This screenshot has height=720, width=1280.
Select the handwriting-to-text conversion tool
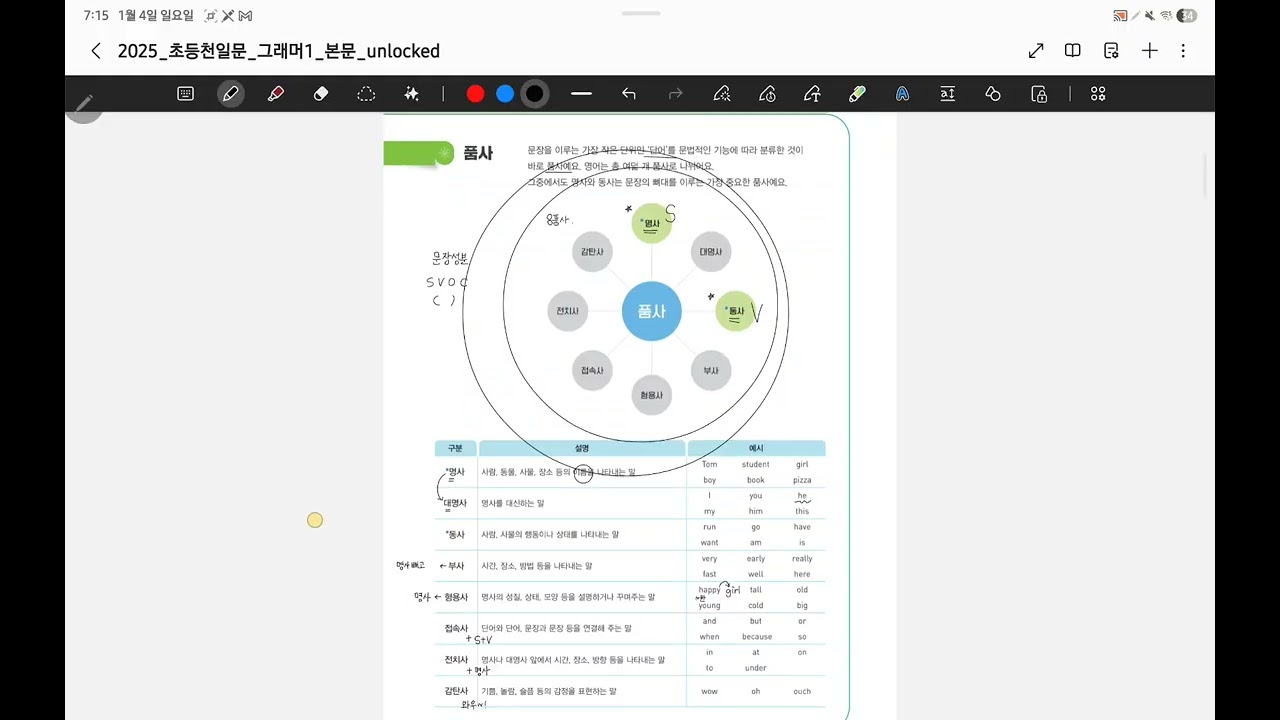click(x=812, y=94)
